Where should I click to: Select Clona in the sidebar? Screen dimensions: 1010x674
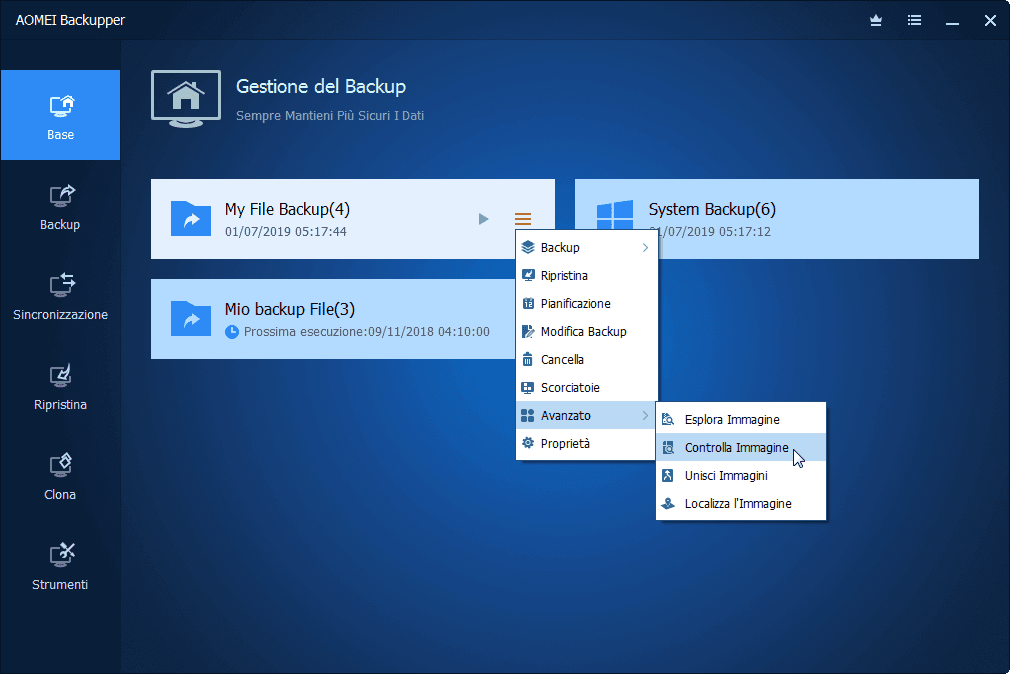[60, 477]
